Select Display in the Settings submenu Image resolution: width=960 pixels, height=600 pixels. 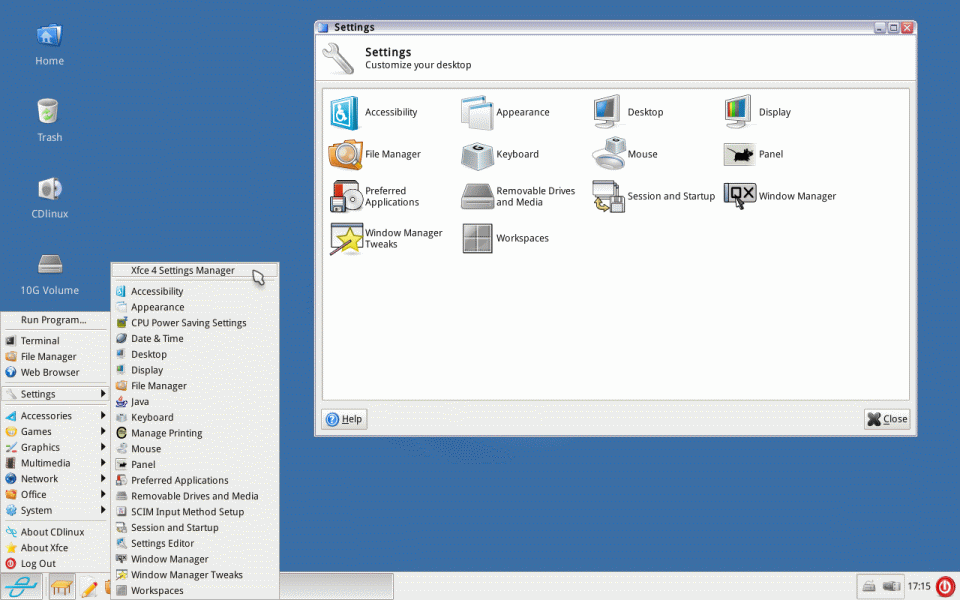click(x=195, y=371)
